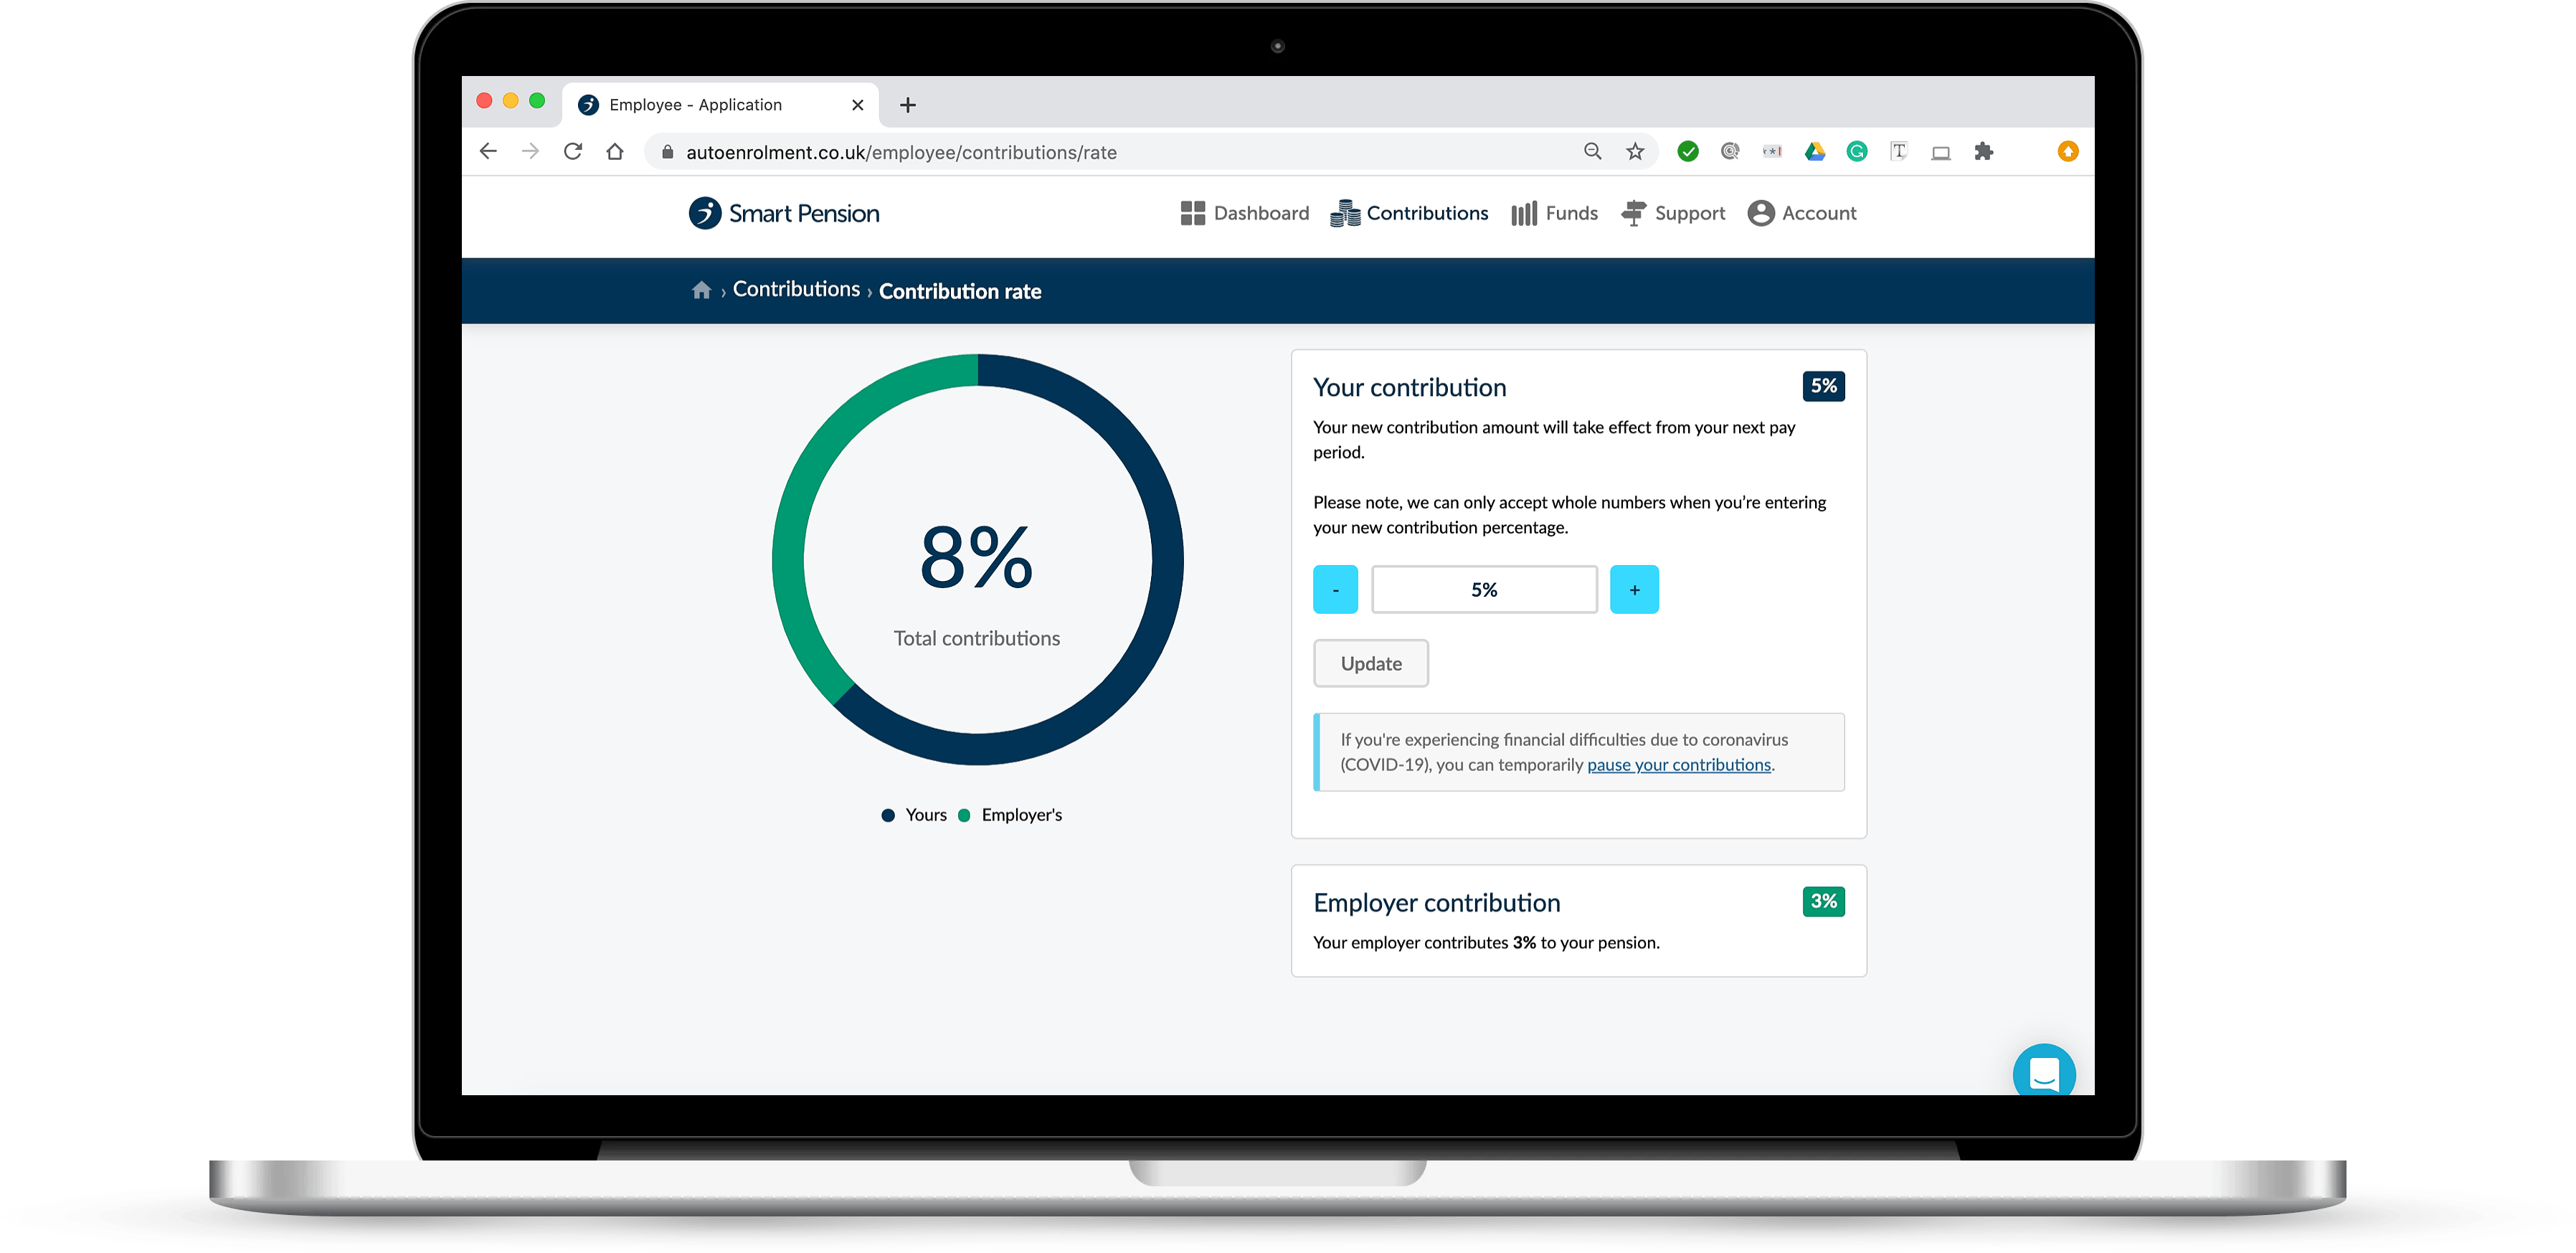Go to Contributions breadcrumb link

[x=796, y=289]
